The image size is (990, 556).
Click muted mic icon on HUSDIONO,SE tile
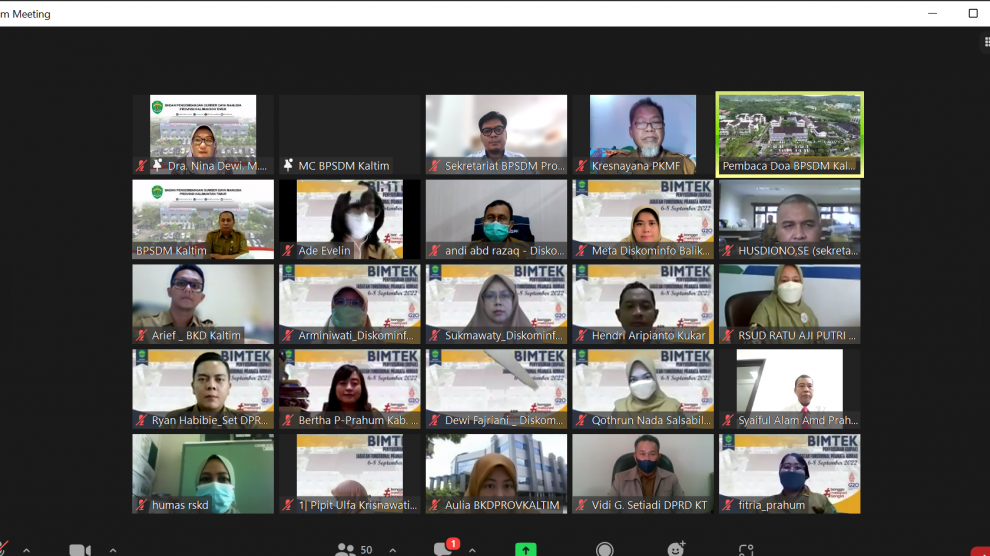(727, 251)
